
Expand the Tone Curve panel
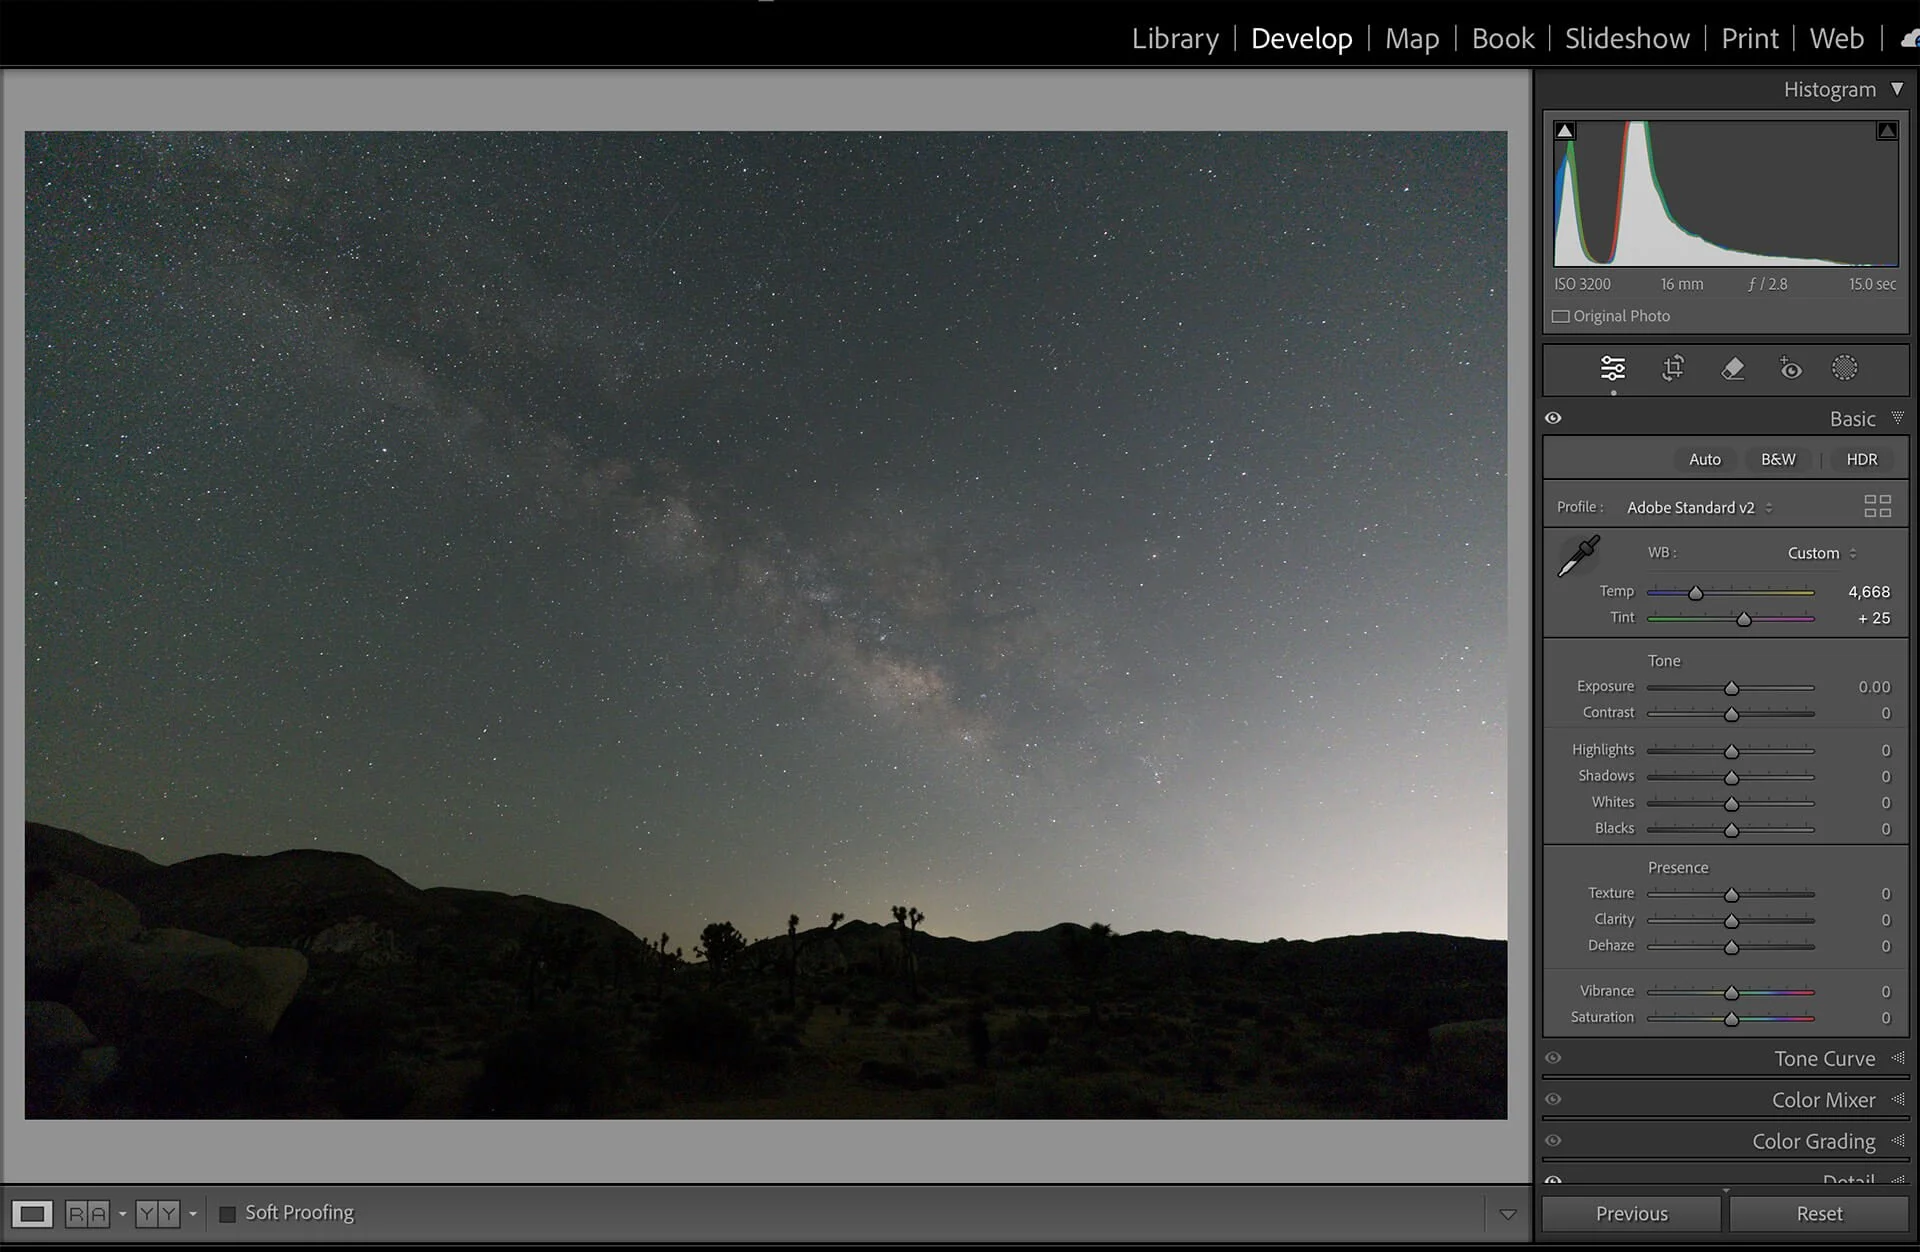point(1824,1058)
